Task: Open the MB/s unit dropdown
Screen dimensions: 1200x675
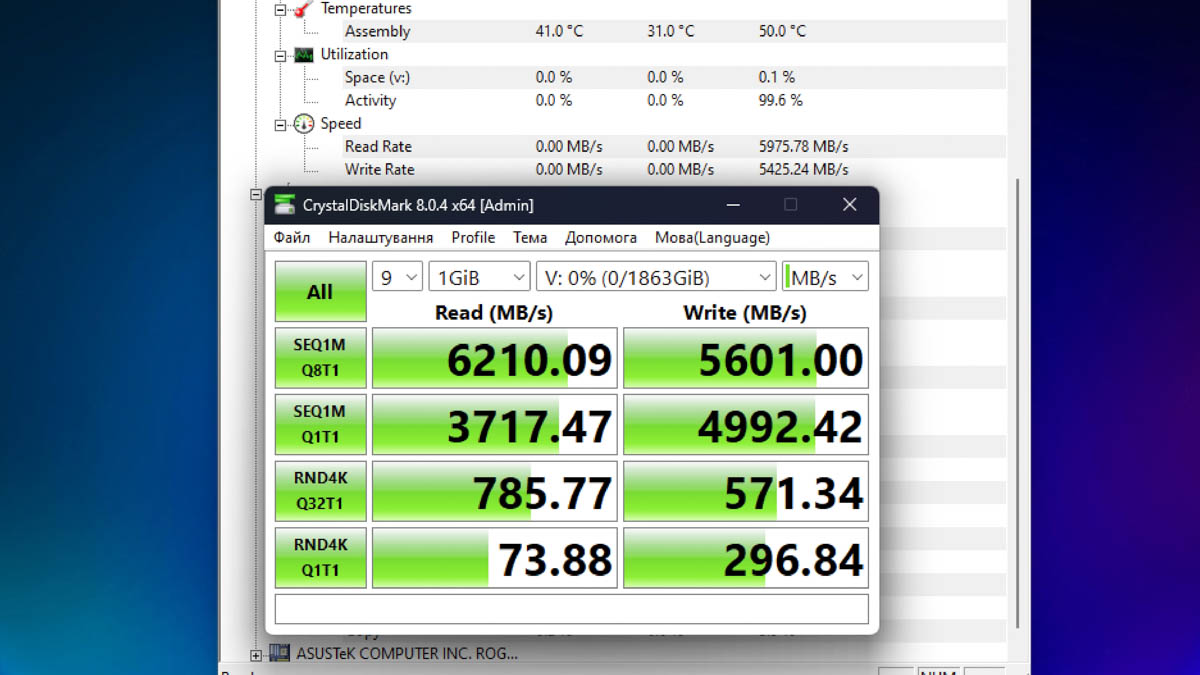Action: pos(825,277)
